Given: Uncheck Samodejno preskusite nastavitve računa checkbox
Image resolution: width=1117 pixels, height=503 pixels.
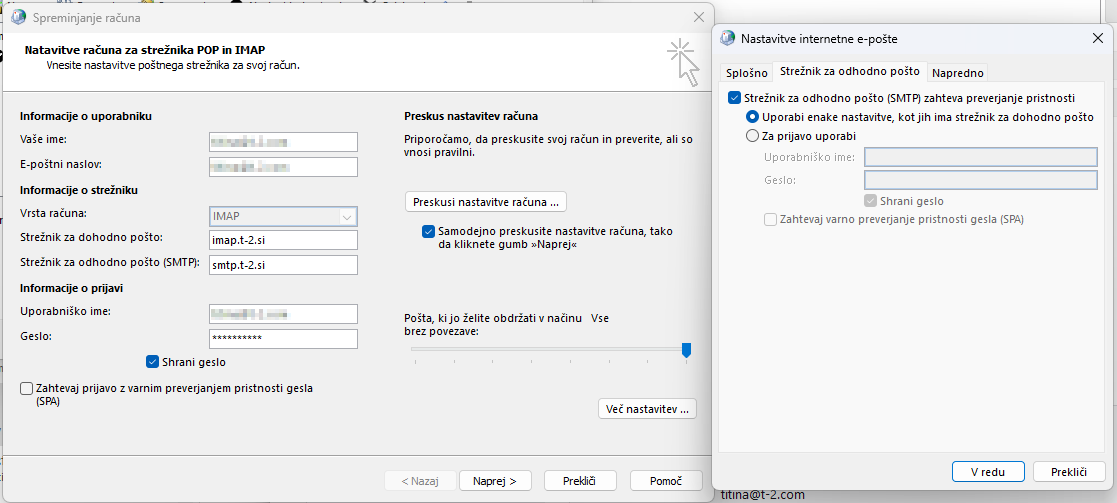Looking at the screenshot, I should pyautogui.click(x=429, y=231).
